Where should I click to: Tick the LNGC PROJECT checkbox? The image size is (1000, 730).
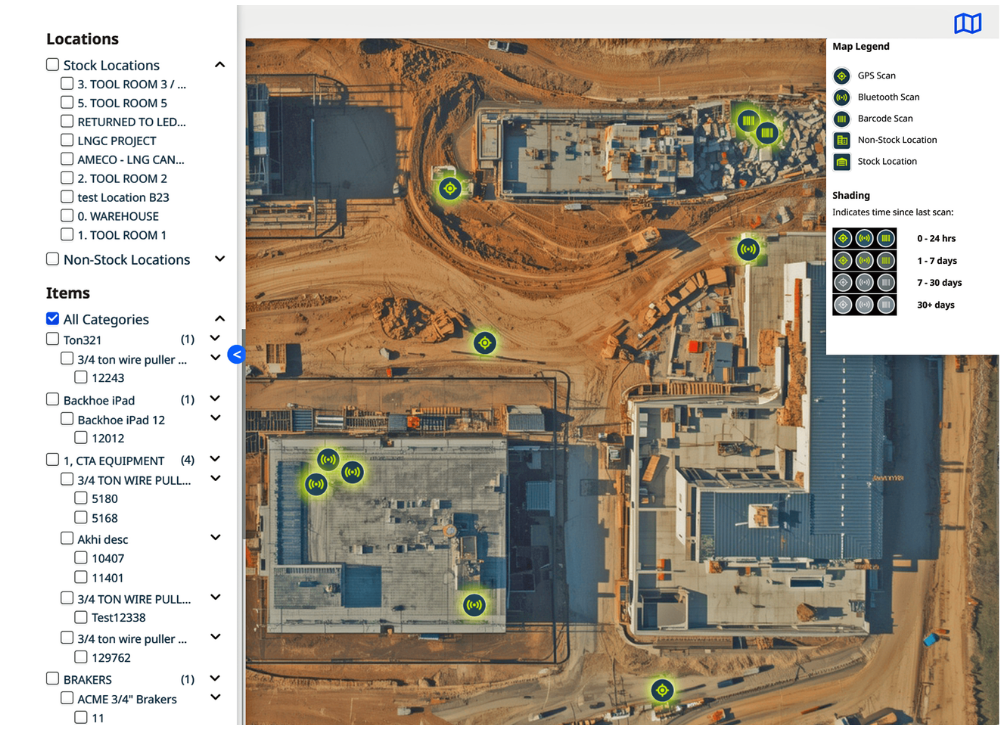[67, 141]
